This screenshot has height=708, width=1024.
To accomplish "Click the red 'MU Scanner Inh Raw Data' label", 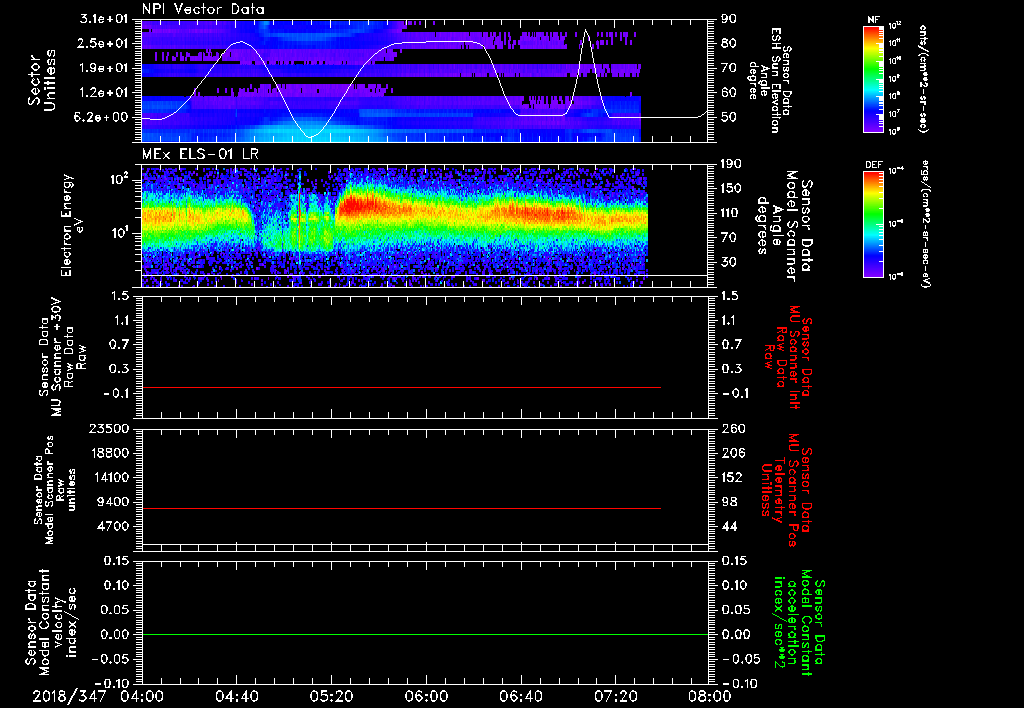I will [787, 357].
